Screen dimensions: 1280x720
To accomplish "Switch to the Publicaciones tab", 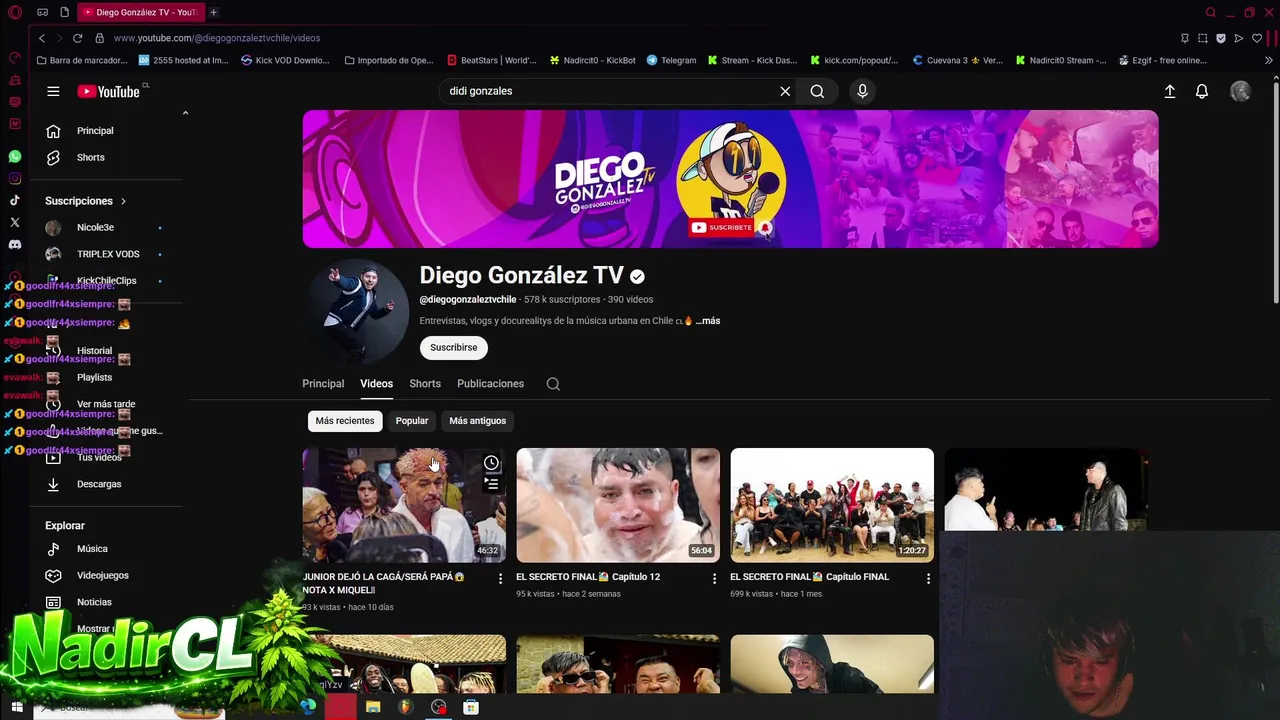I will coord(490,384).
